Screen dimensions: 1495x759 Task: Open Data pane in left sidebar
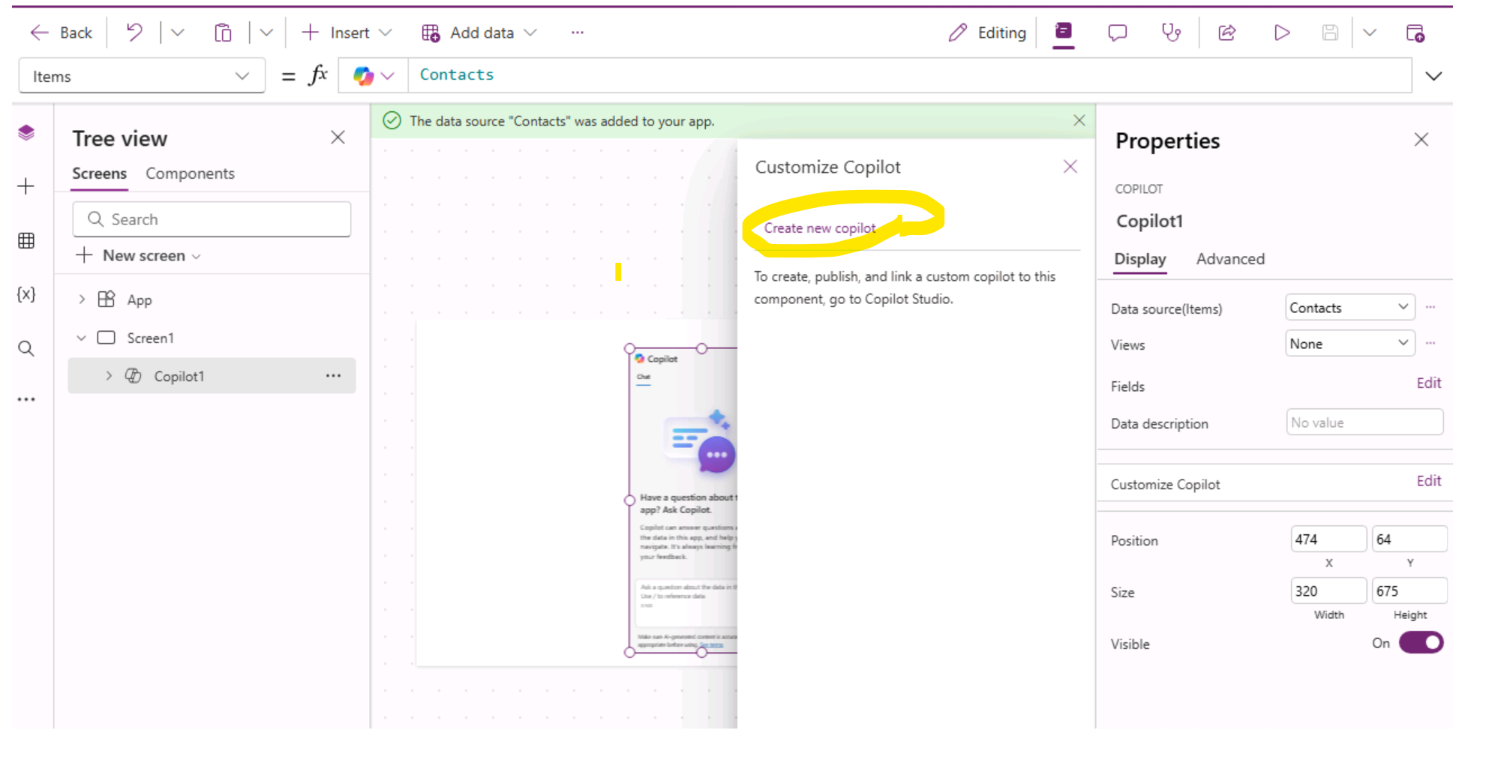click(x=27, y=241)
